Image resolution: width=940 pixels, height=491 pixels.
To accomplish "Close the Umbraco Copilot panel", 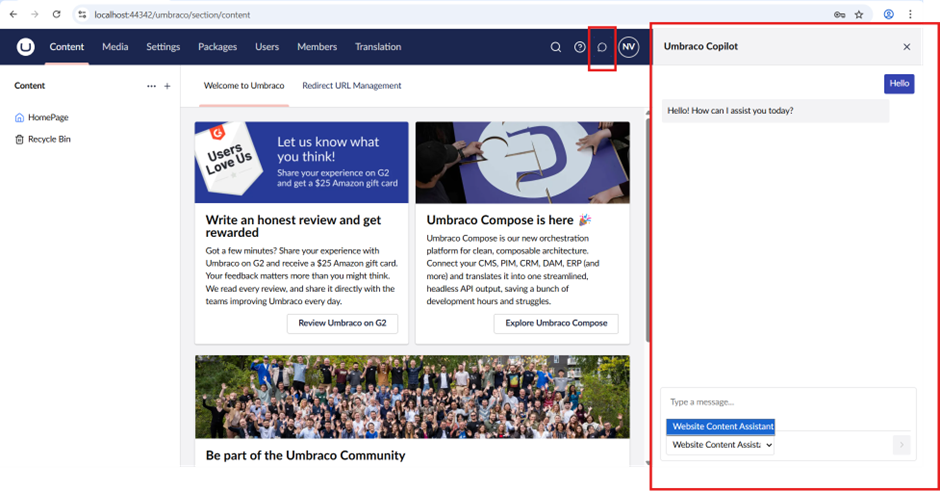I will (x=906, y=47).
